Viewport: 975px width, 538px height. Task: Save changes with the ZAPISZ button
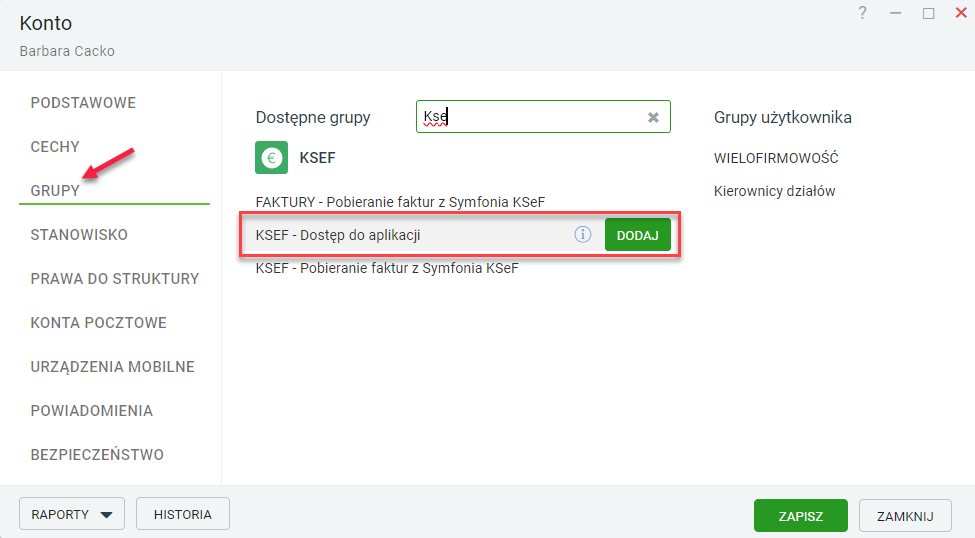pyautogui.click(x=800, y=516)
